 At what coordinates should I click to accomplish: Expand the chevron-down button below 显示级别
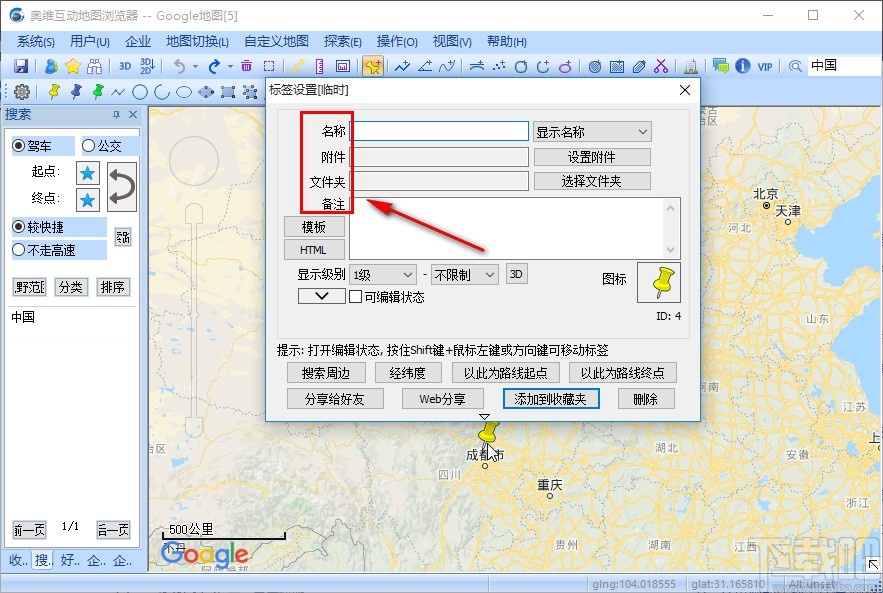(x=322, y=296)
